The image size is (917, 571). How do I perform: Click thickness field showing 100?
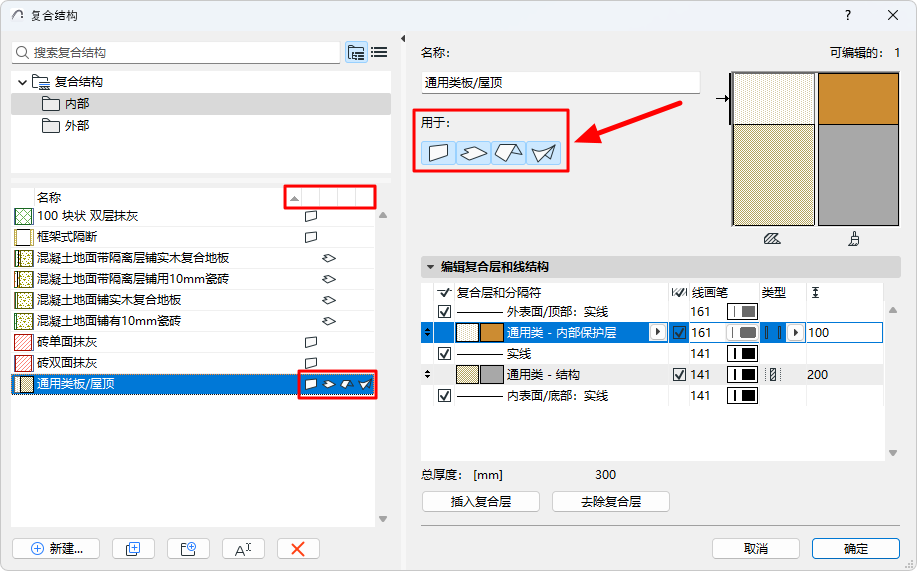[844, 332]
